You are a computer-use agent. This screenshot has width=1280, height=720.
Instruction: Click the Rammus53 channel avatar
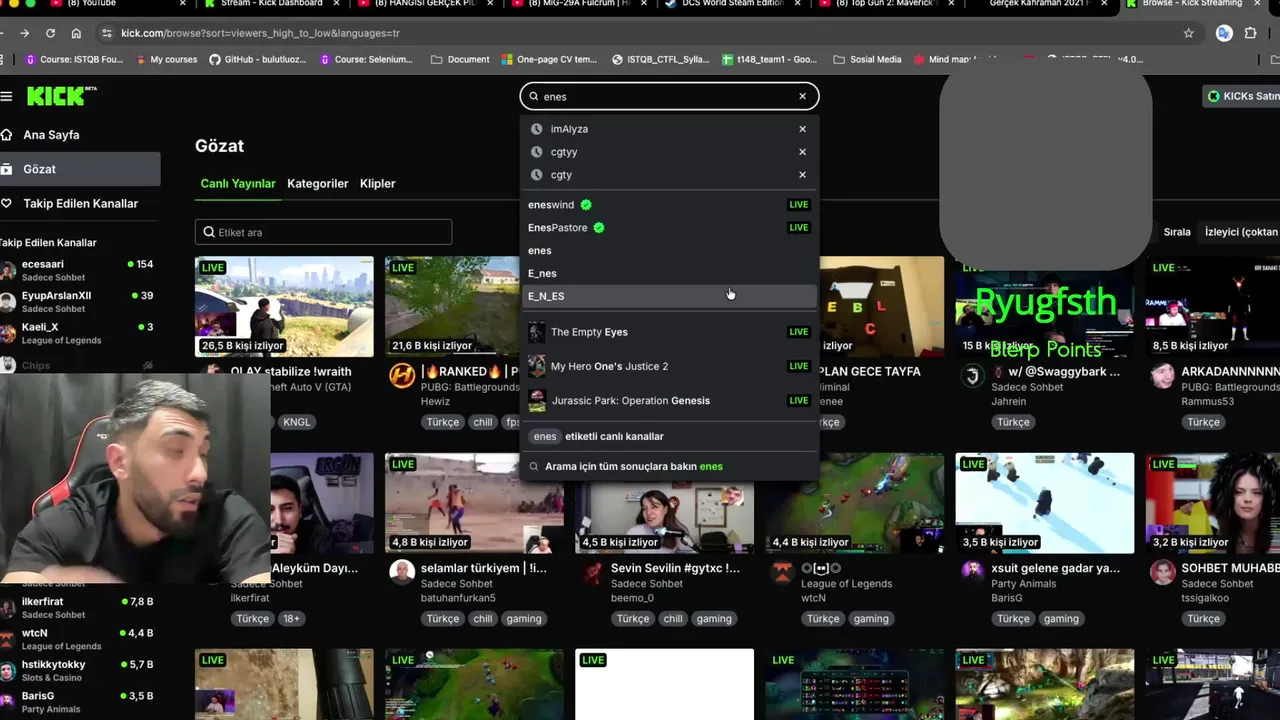(1162, 376)
